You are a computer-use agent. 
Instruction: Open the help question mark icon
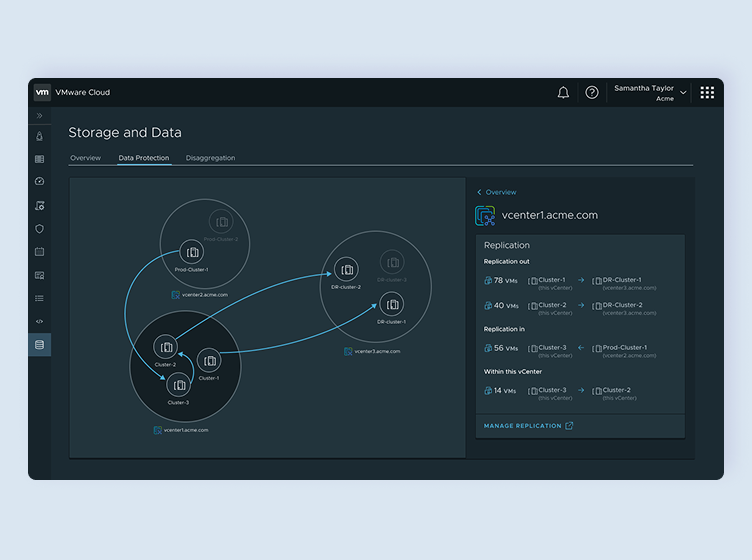[x=592, y=92]
